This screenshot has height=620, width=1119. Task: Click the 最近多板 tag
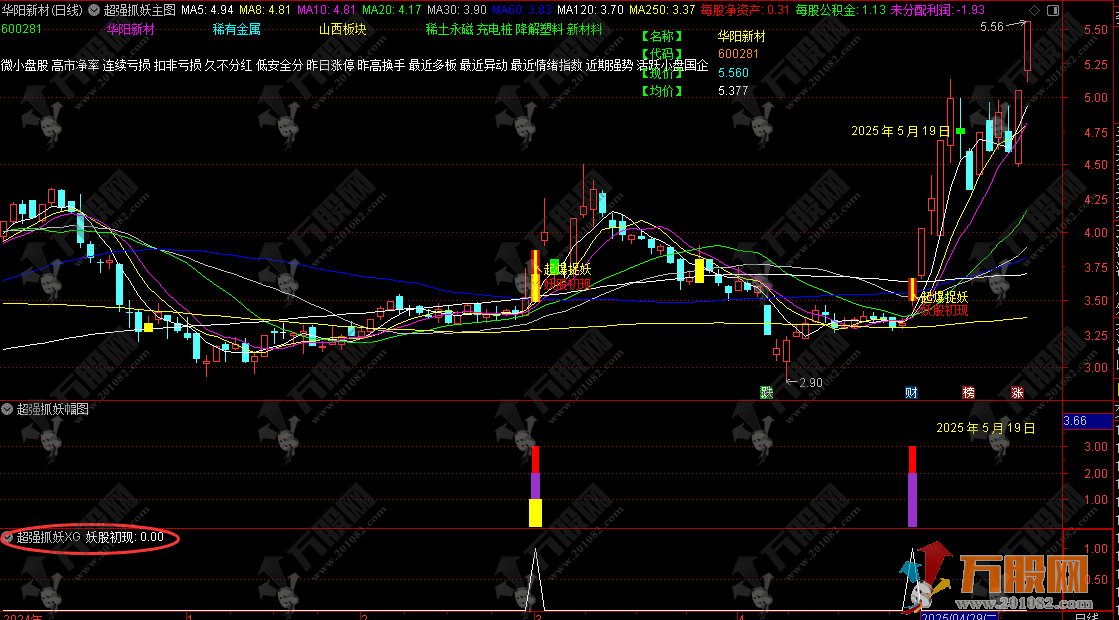point(432,66)
